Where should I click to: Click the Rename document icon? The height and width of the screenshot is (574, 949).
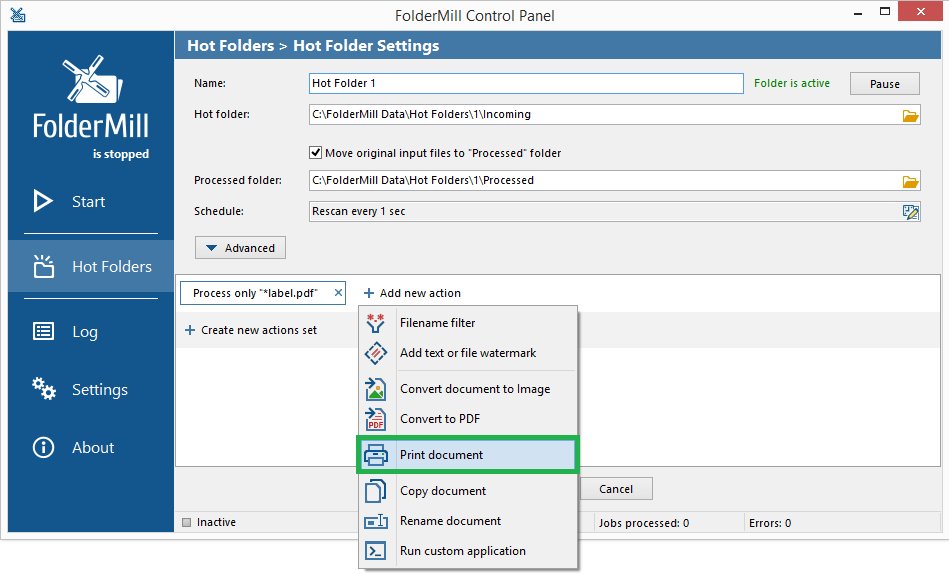pyautogui.click(x=375, y=521)
